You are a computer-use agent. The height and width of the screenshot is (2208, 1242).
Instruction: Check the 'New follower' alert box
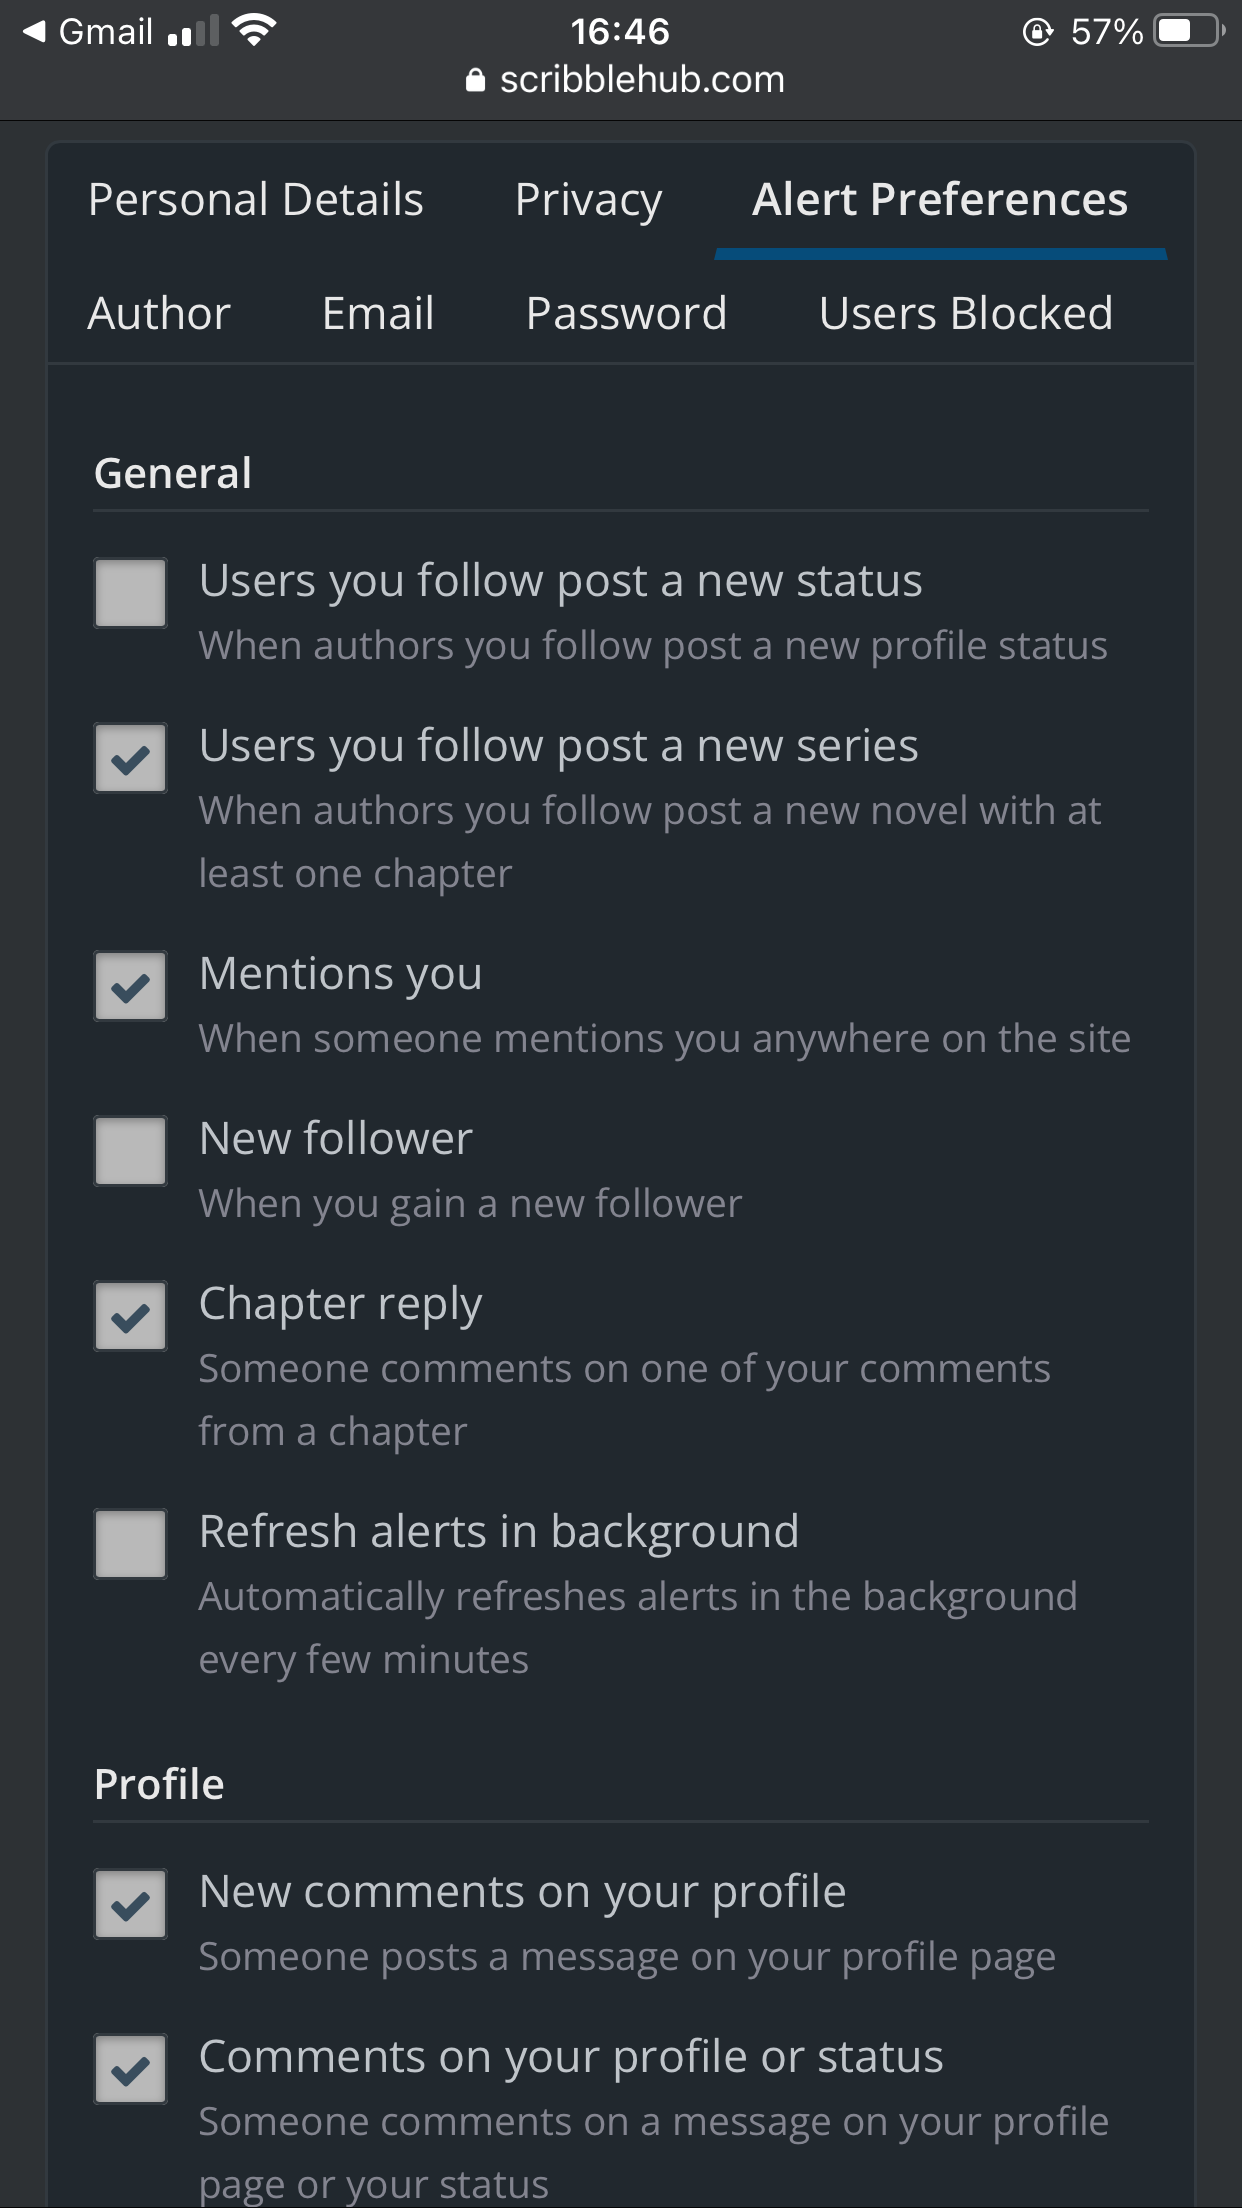130,1151
